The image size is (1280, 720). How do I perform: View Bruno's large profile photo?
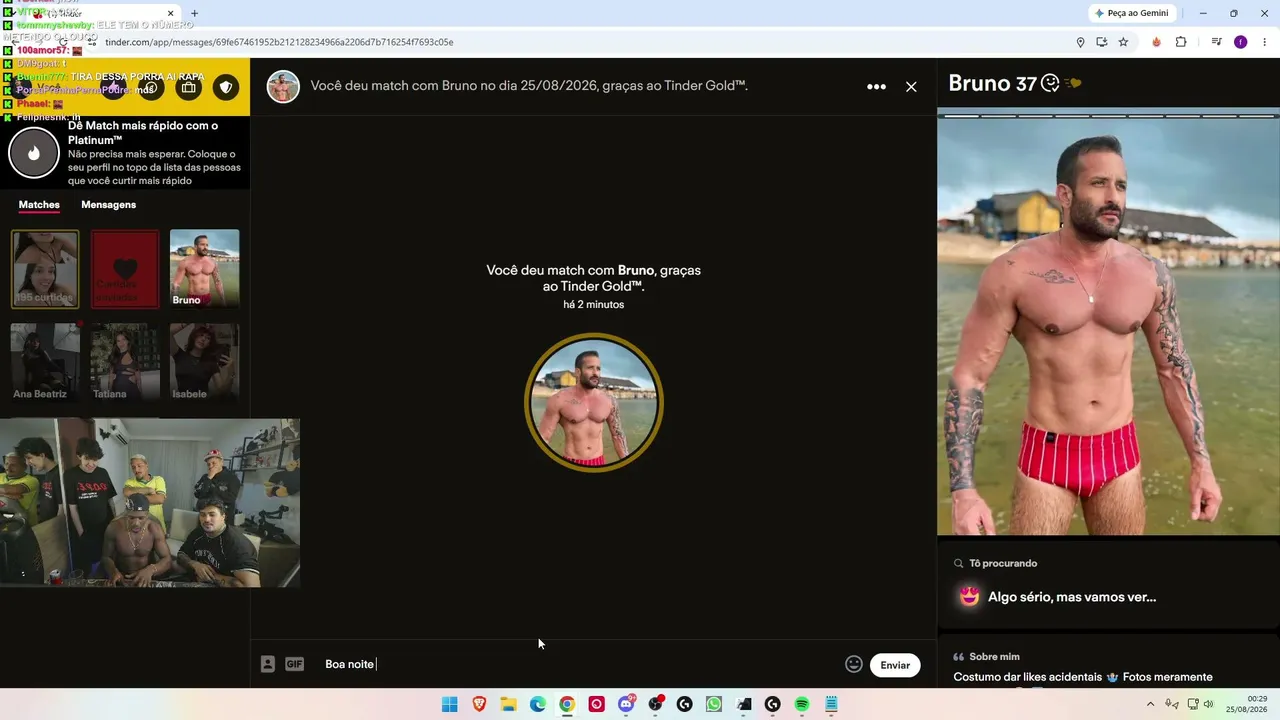(x=1108, y=322)
